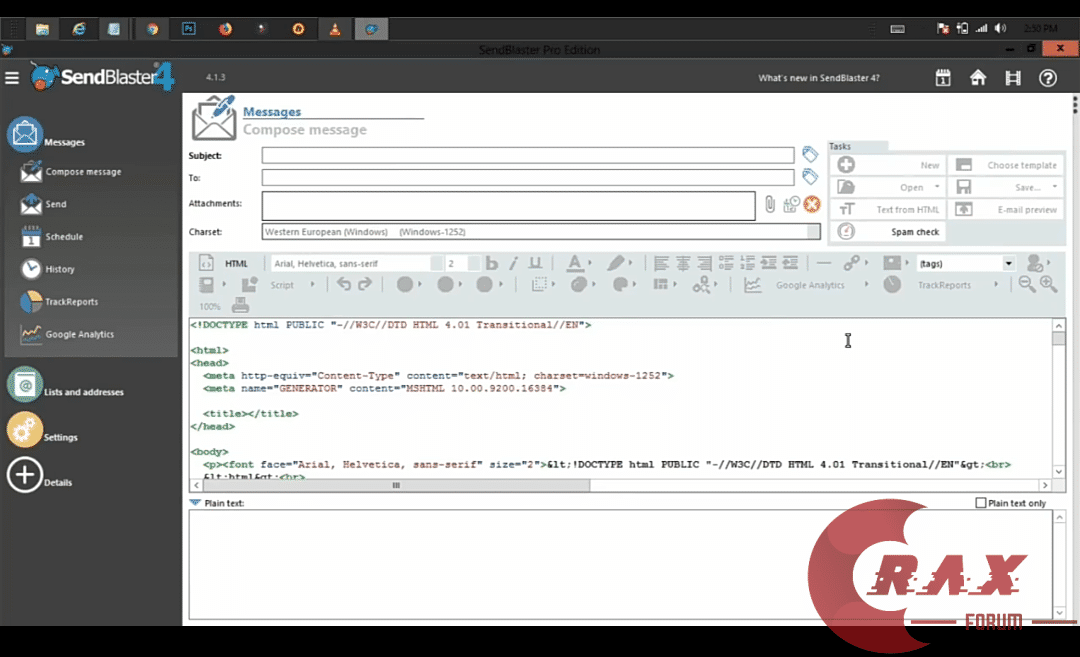This screenshot has width=1080, height=657.
Task: Select History in the left sidebar
Action: 59,269
